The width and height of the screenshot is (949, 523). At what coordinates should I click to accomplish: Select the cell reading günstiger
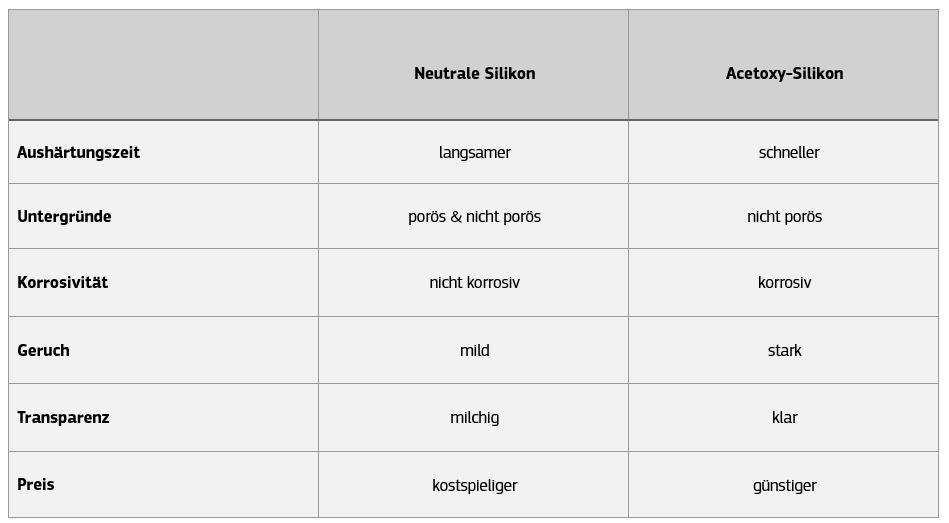point(784,486)
